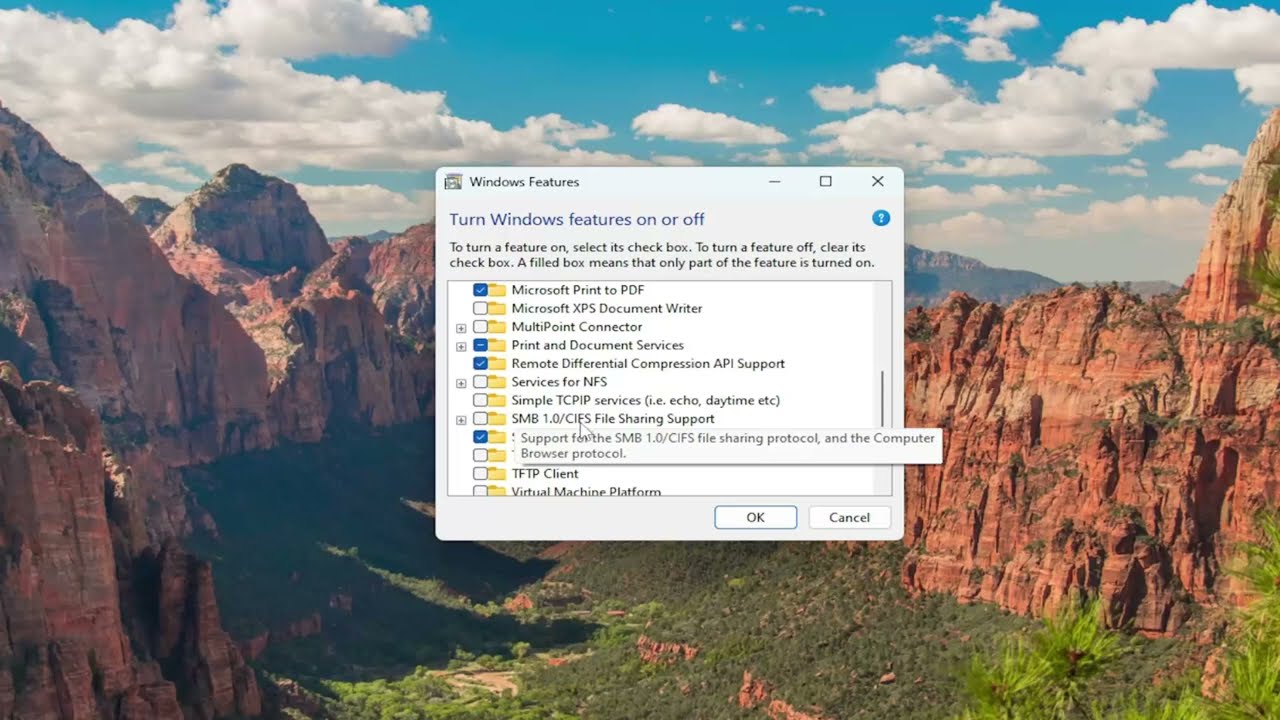Expand SMB 1.0/CIFS File Sharing Support node
The height and width of the screenshot is (720, 1280).
(x=461, y=420)
